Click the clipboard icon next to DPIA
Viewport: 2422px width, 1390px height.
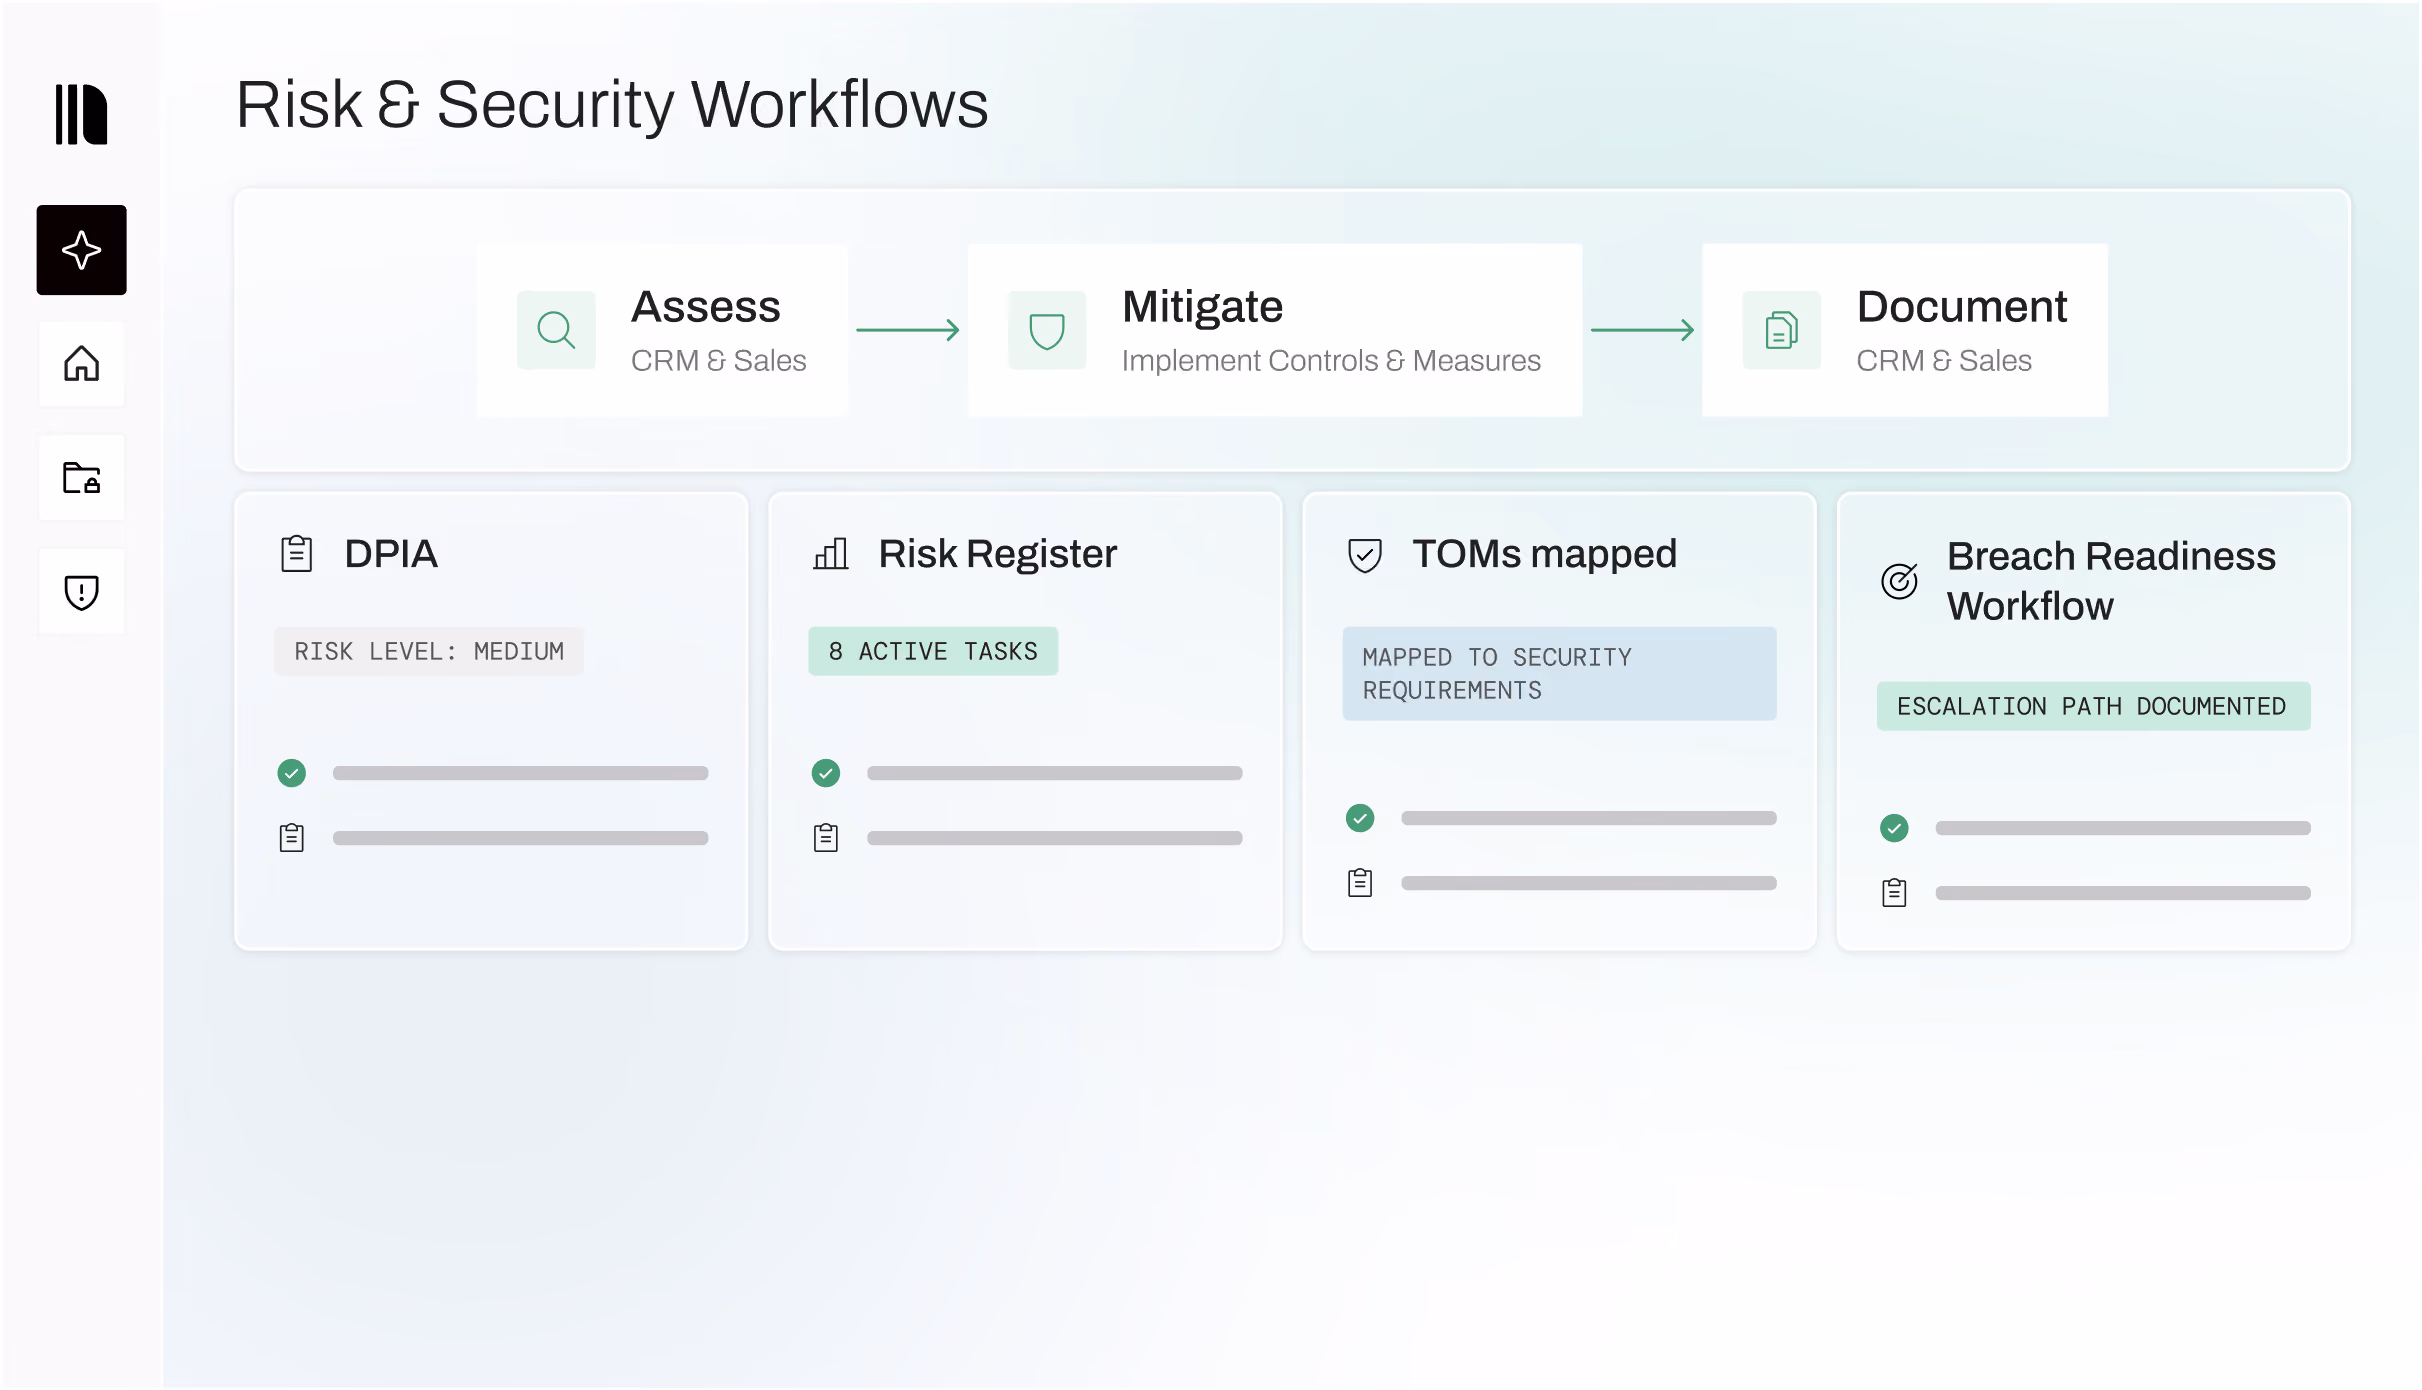coord(297,554)
